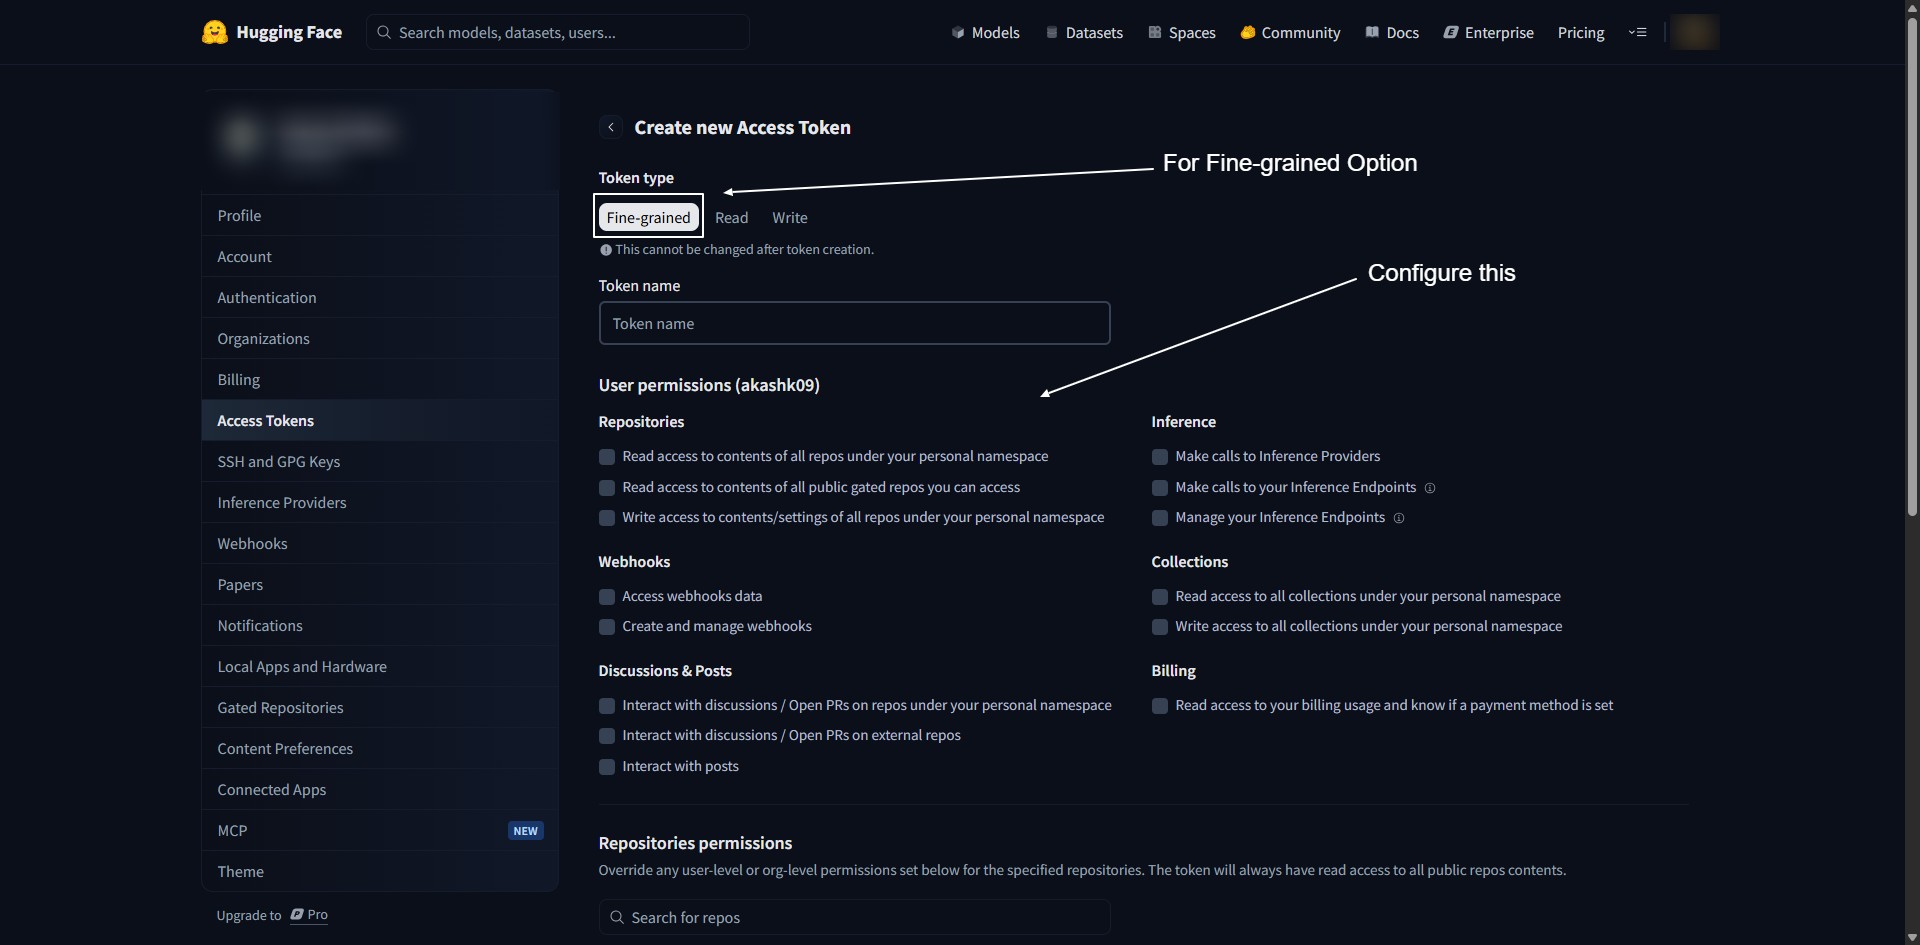Open Access Tokens settings
The width and height of the screenshot is (1920, 945).
point(380,420)
